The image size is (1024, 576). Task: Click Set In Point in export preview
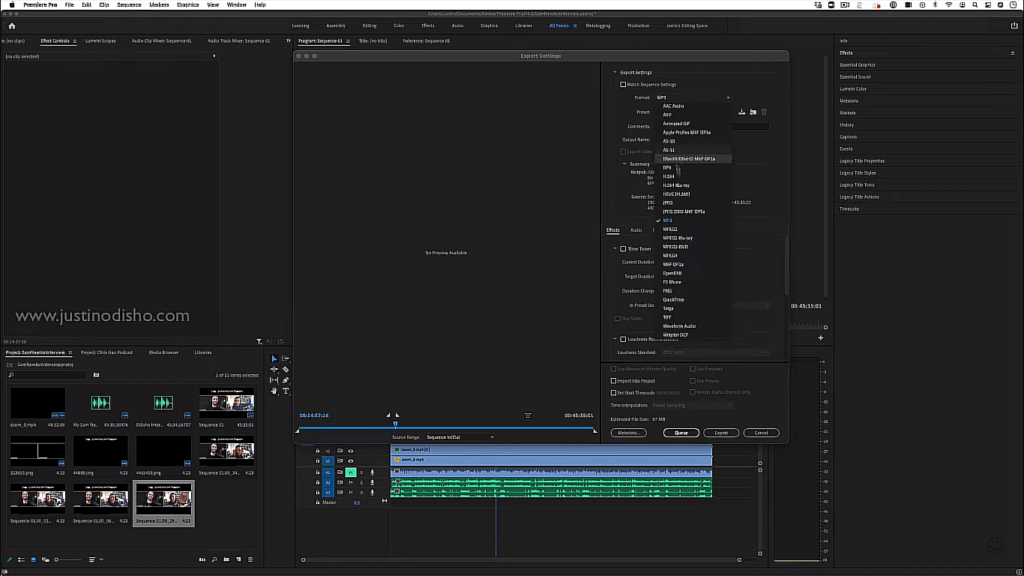pyautogui.click(x=389, y=415)
